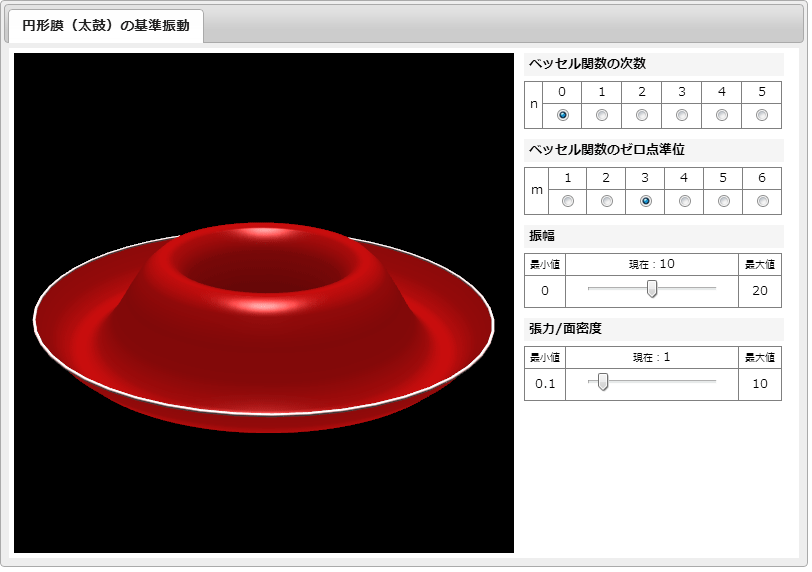This screenshot has height=572, width=812.
Task: Select Bessel order n = 2 radio button
Action: [x=644, y=115]
